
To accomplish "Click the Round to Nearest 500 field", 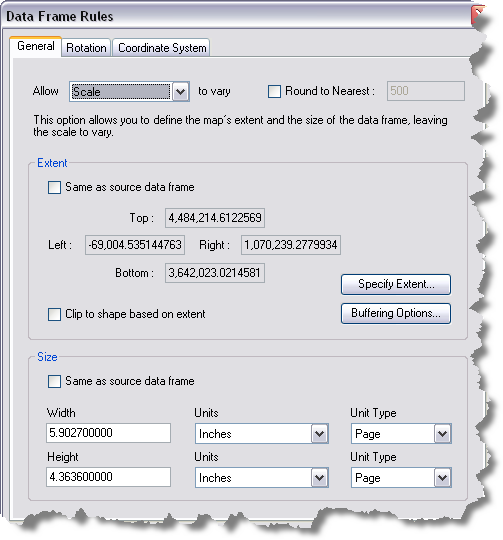I will point(426,91).
